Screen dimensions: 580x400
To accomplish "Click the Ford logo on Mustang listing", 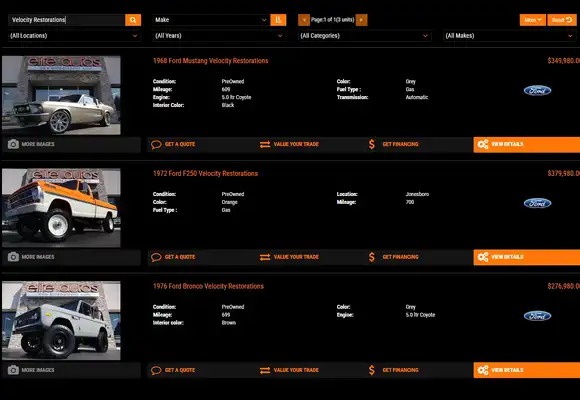I will coord(537,91).
